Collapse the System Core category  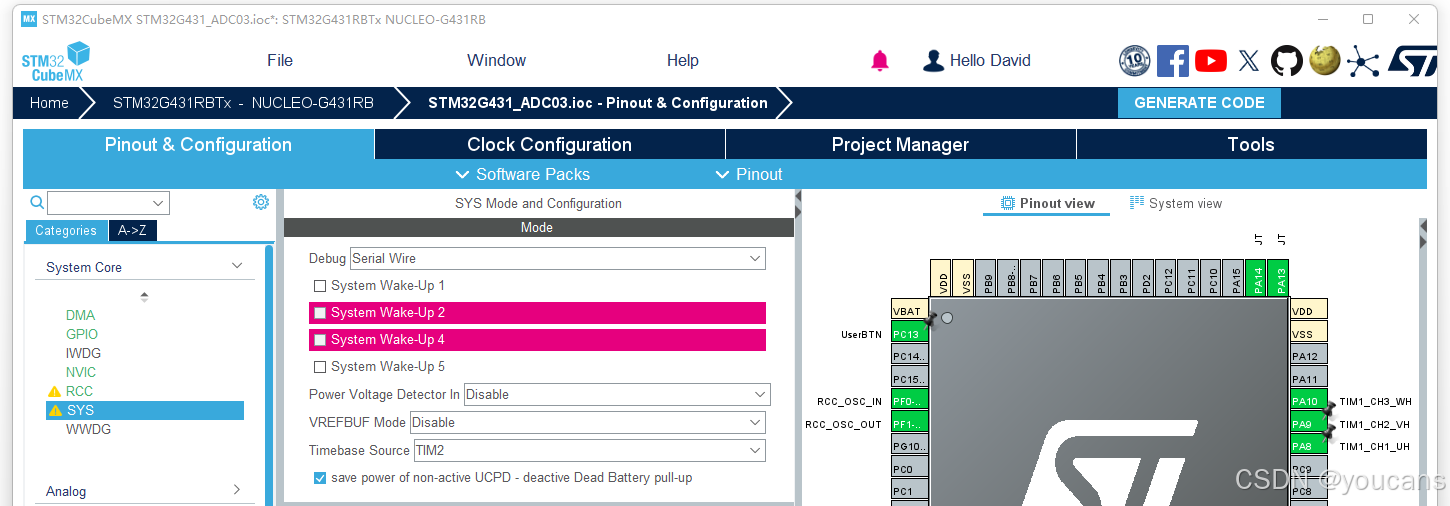(x=237, y=266)
